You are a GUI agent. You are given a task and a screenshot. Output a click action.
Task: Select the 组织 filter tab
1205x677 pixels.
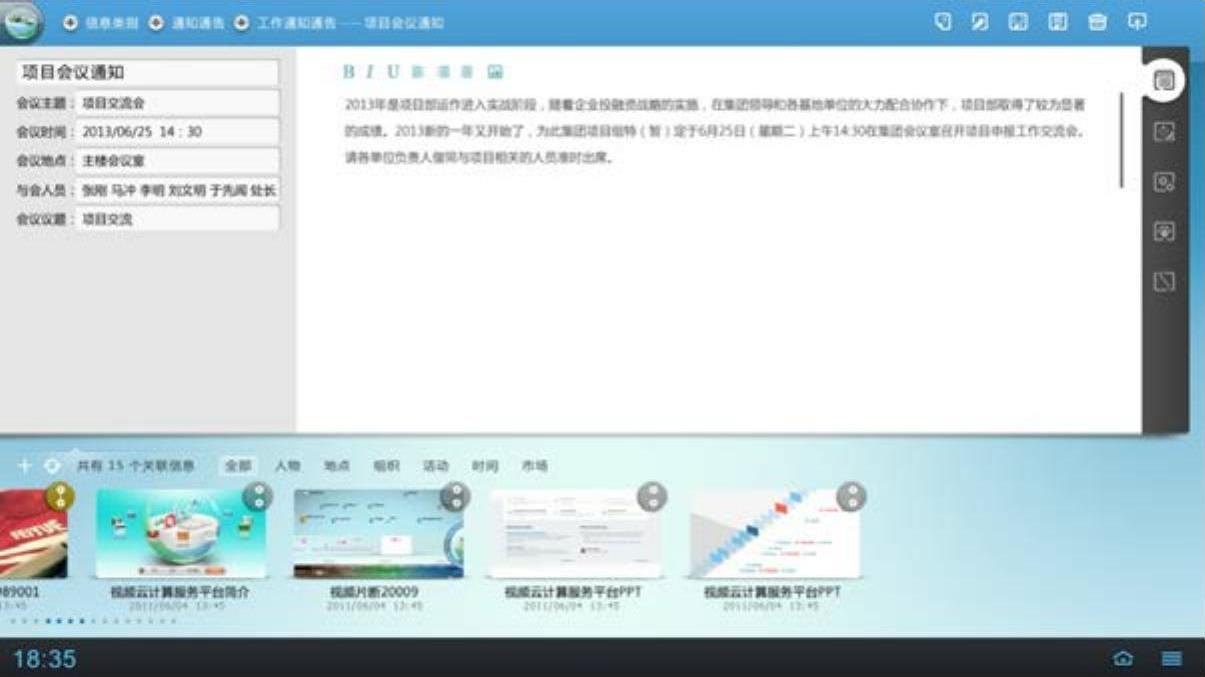point(386,466)
